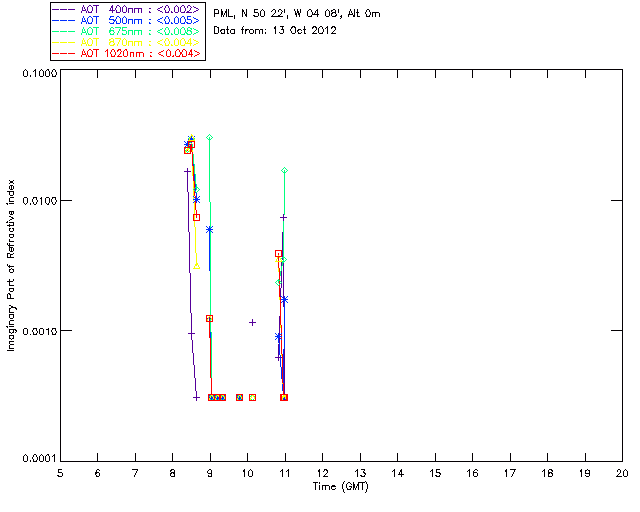Click the AOT 500nm legend entry
The width and height of the screenshot is (640, 512).
127,20
